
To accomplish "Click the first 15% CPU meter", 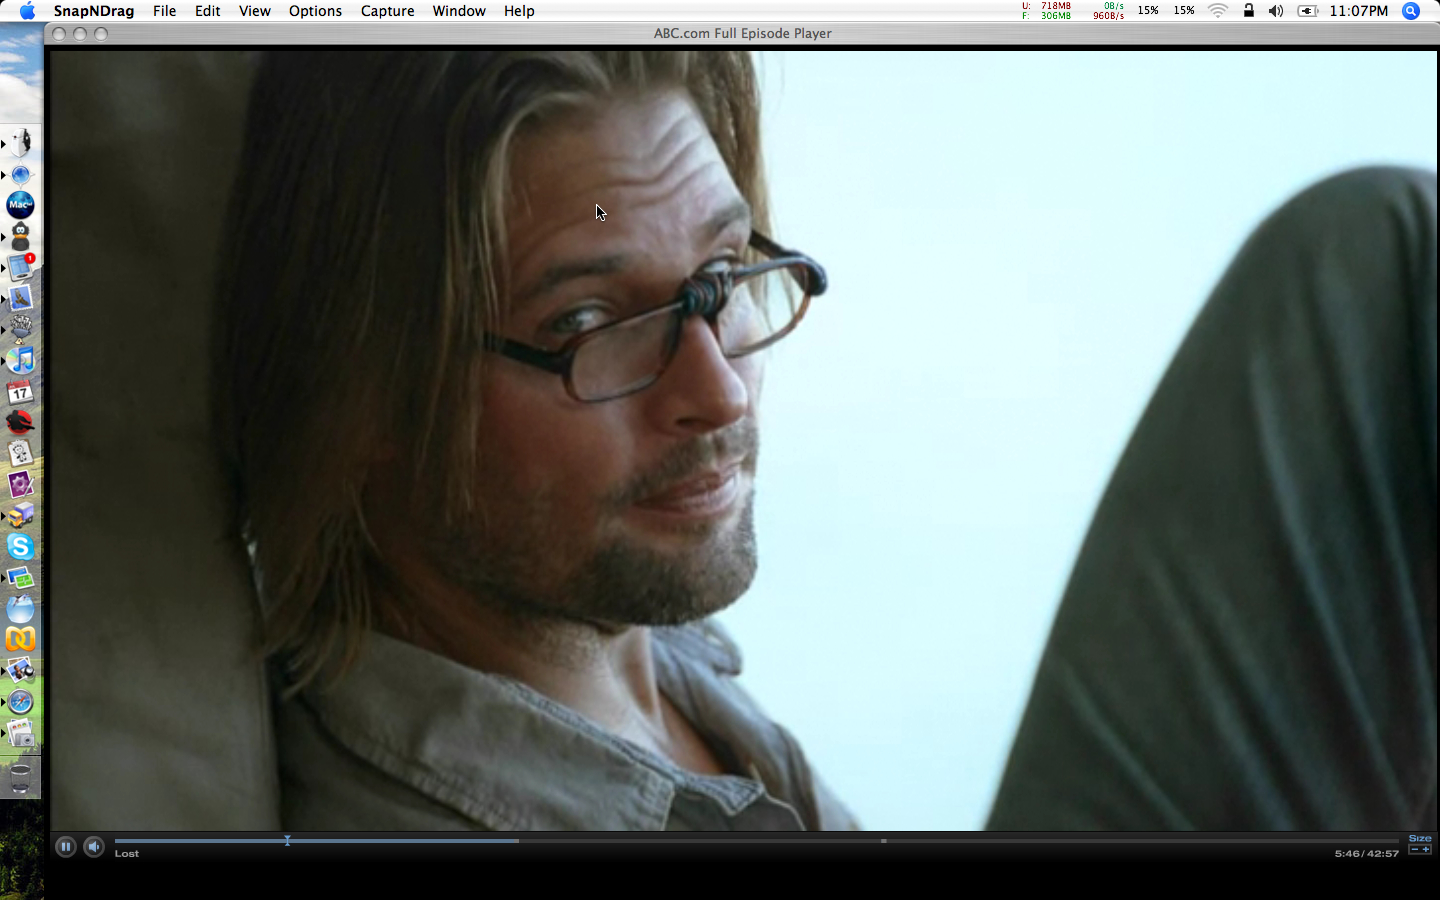I will coord(1148,11).
